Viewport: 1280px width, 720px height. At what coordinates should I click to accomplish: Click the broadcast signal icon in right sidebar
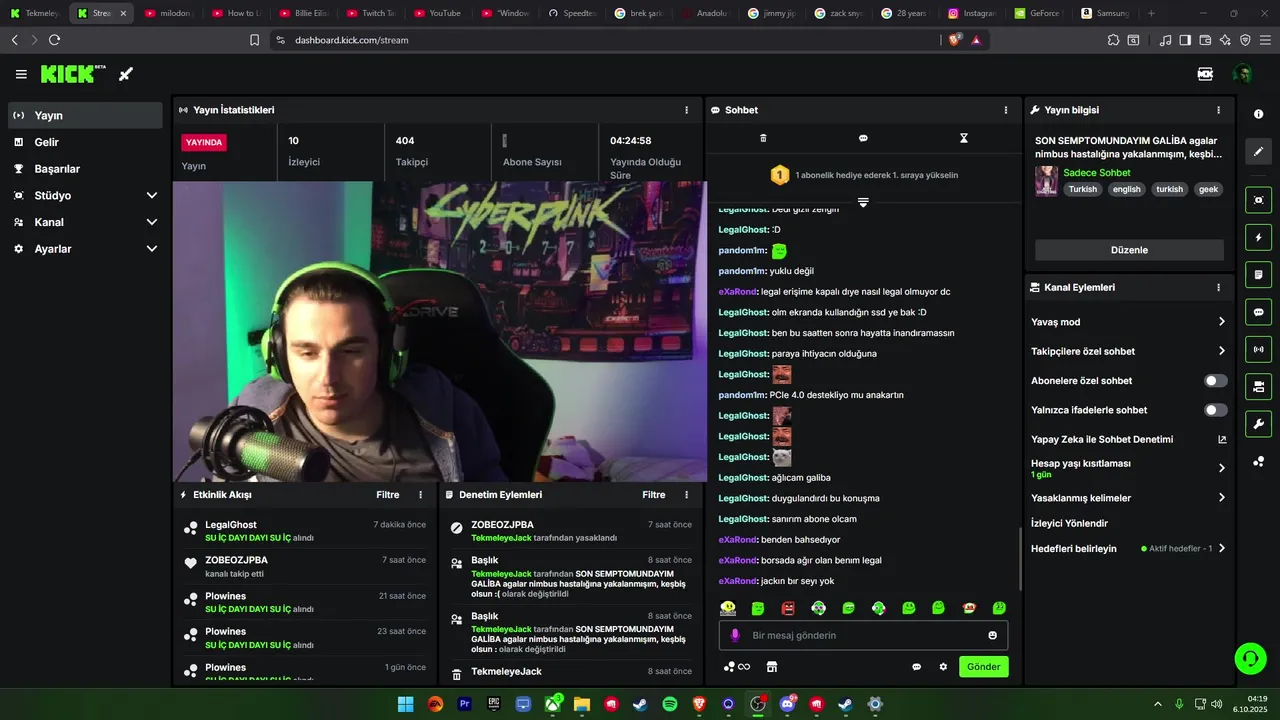coord(1259,349)
